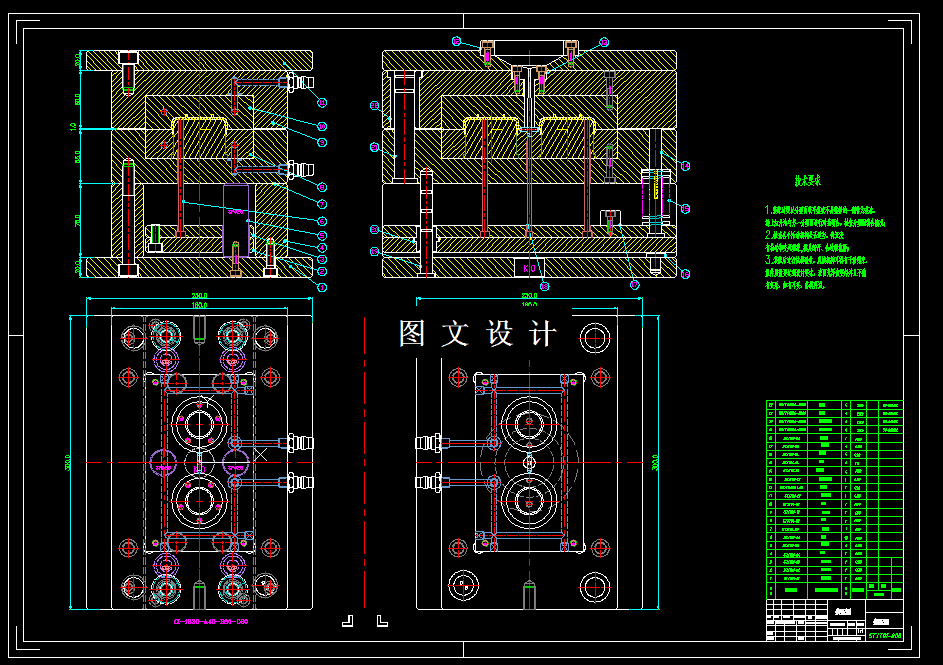Image resolution: width=943 pixels, height=665 pixels.
Task: Select part balloon number 9
Action: coord(322,142)
